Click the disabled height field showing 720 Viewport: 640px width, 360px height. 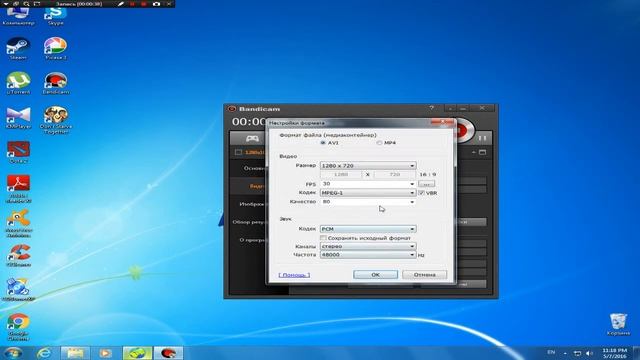[x=394, y=175]
